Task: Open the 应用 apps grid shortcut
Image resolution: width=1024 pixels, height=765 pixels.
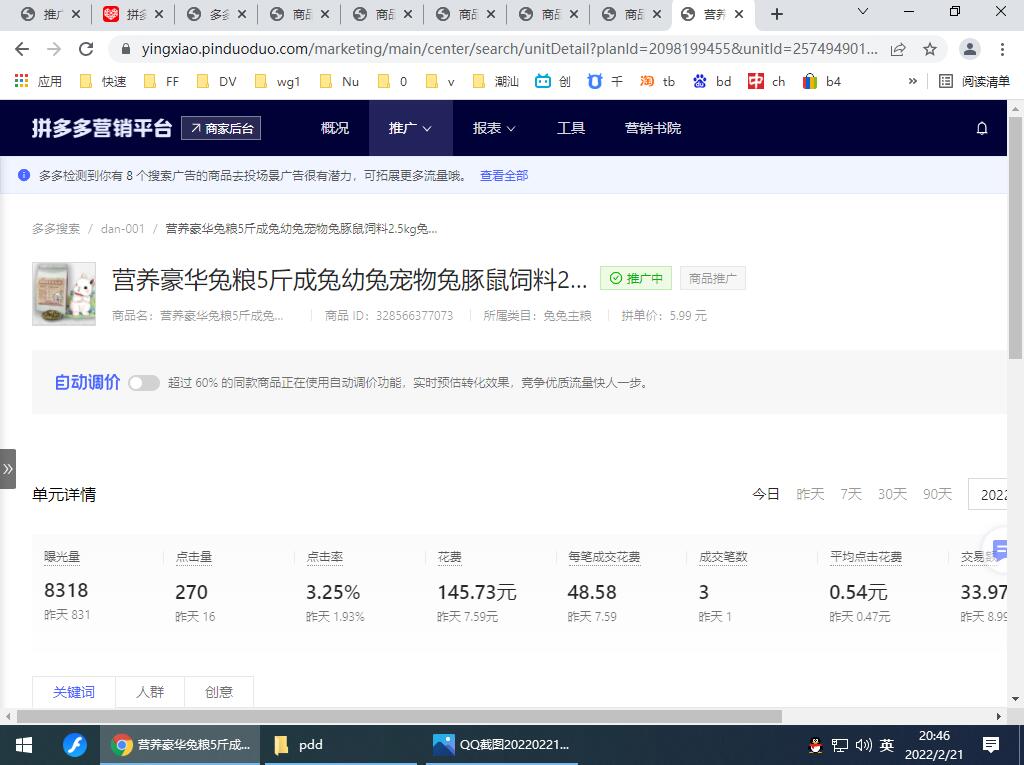Action: (38, 81)
